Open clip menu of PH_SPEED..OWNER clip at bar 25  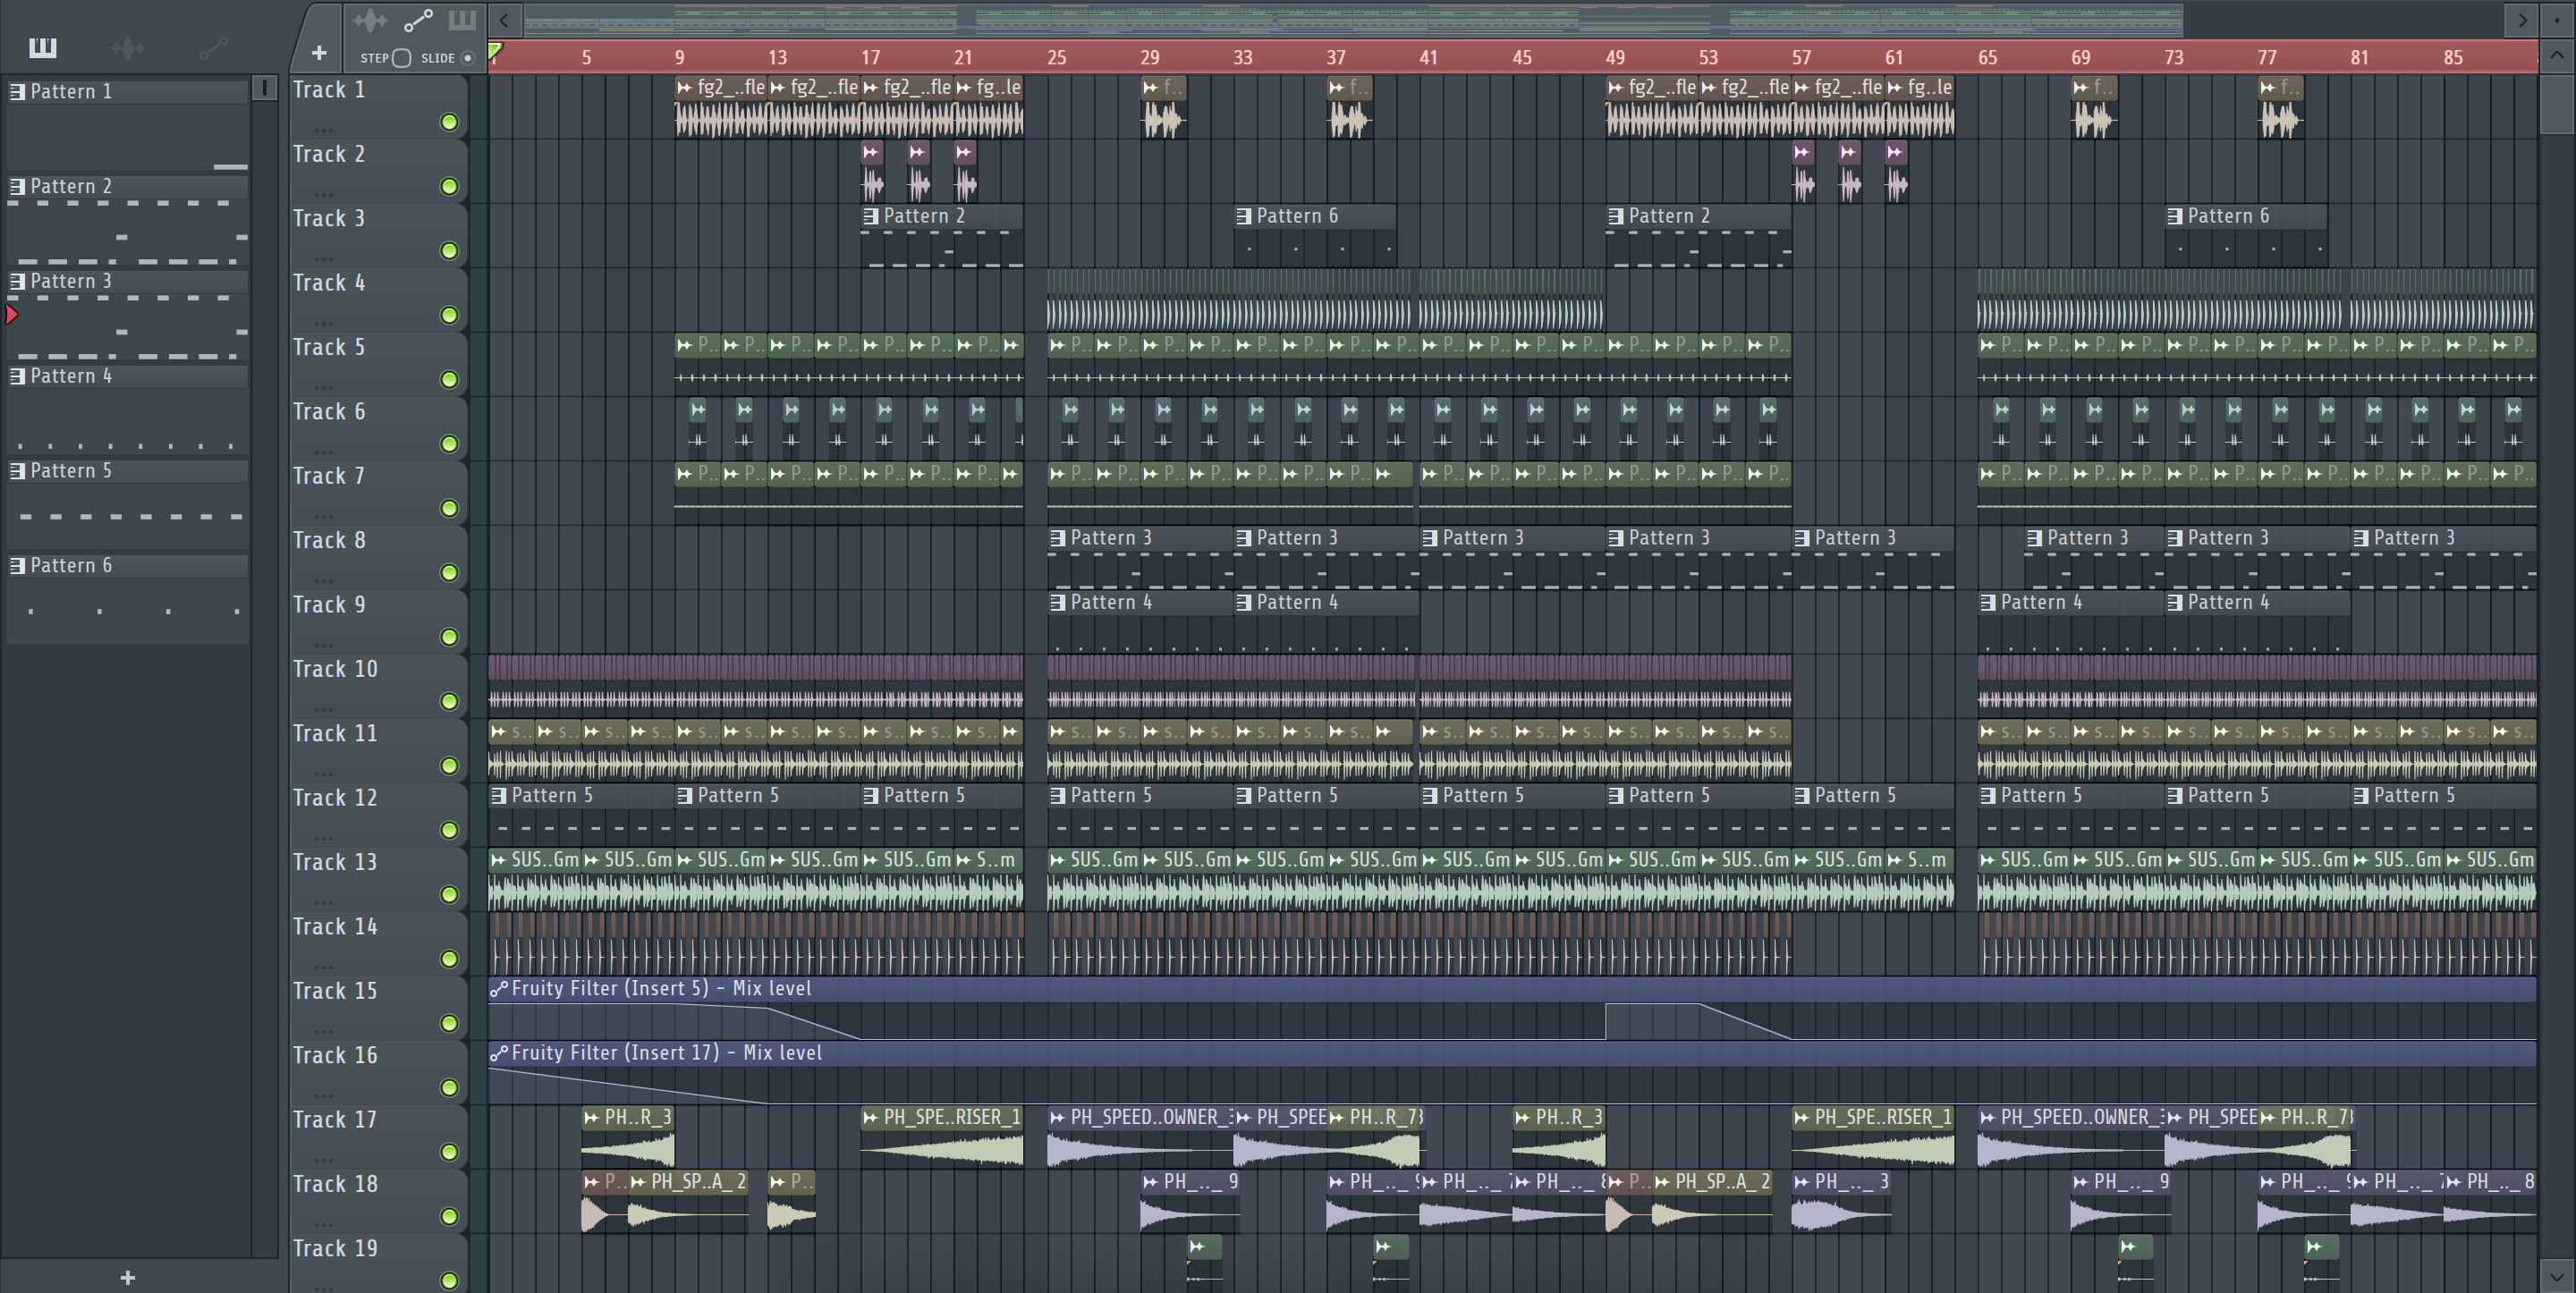tap(1057, 1118)
